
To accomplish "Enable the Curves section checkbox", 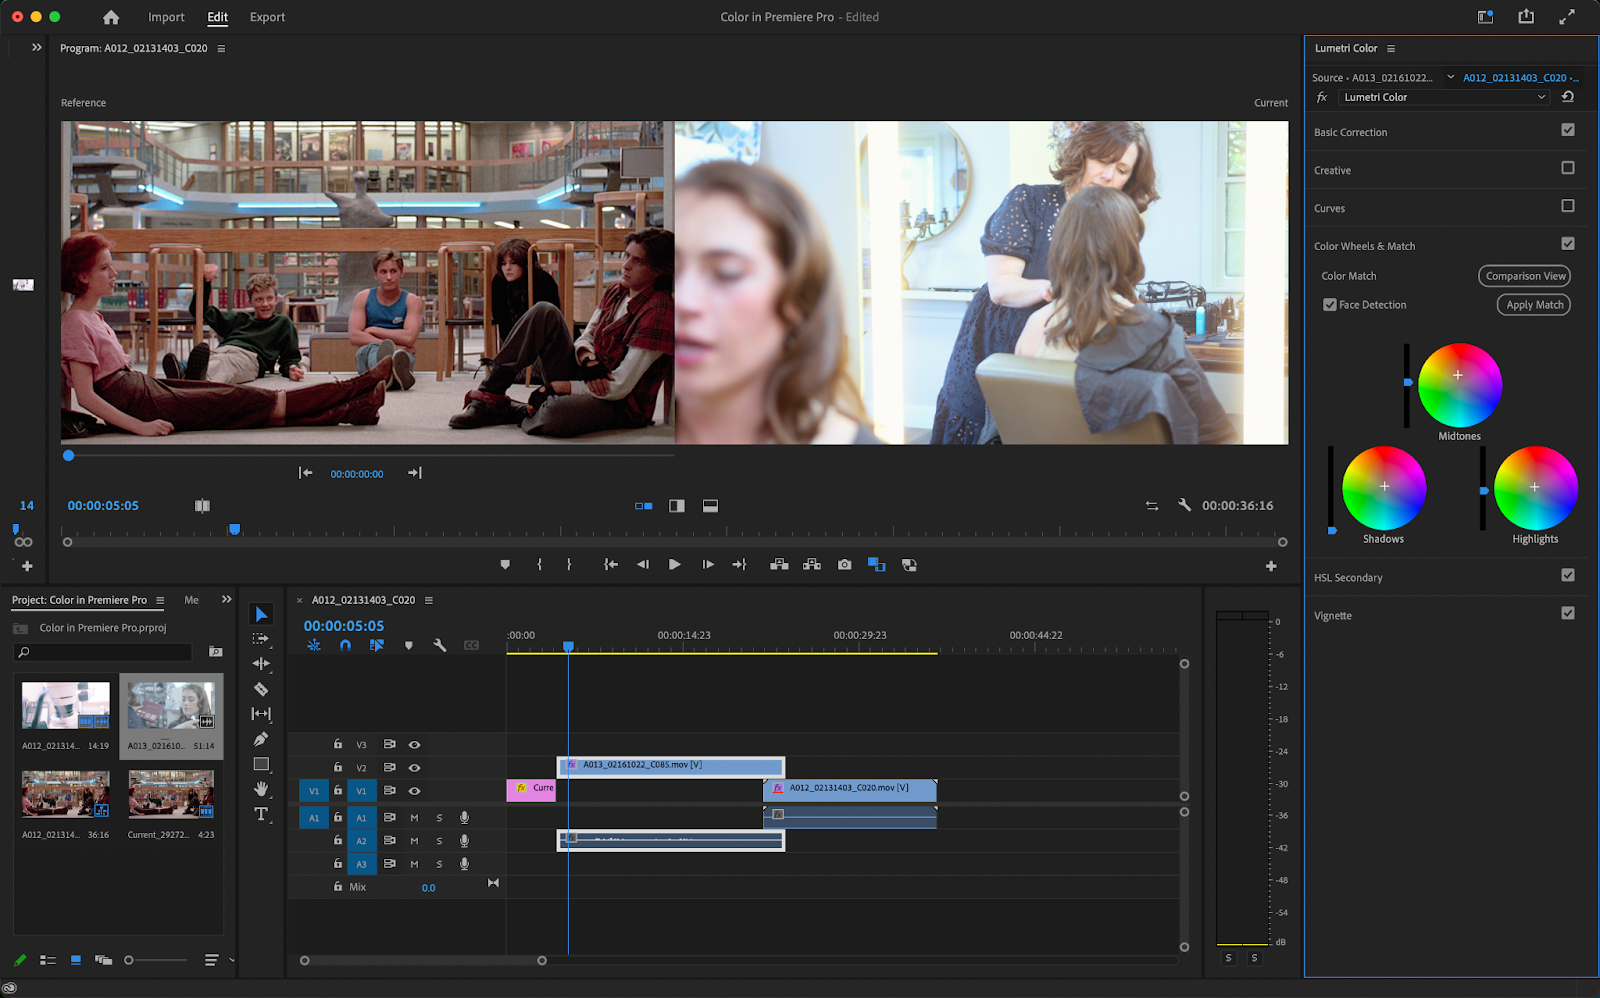I will pos(1568,206).
